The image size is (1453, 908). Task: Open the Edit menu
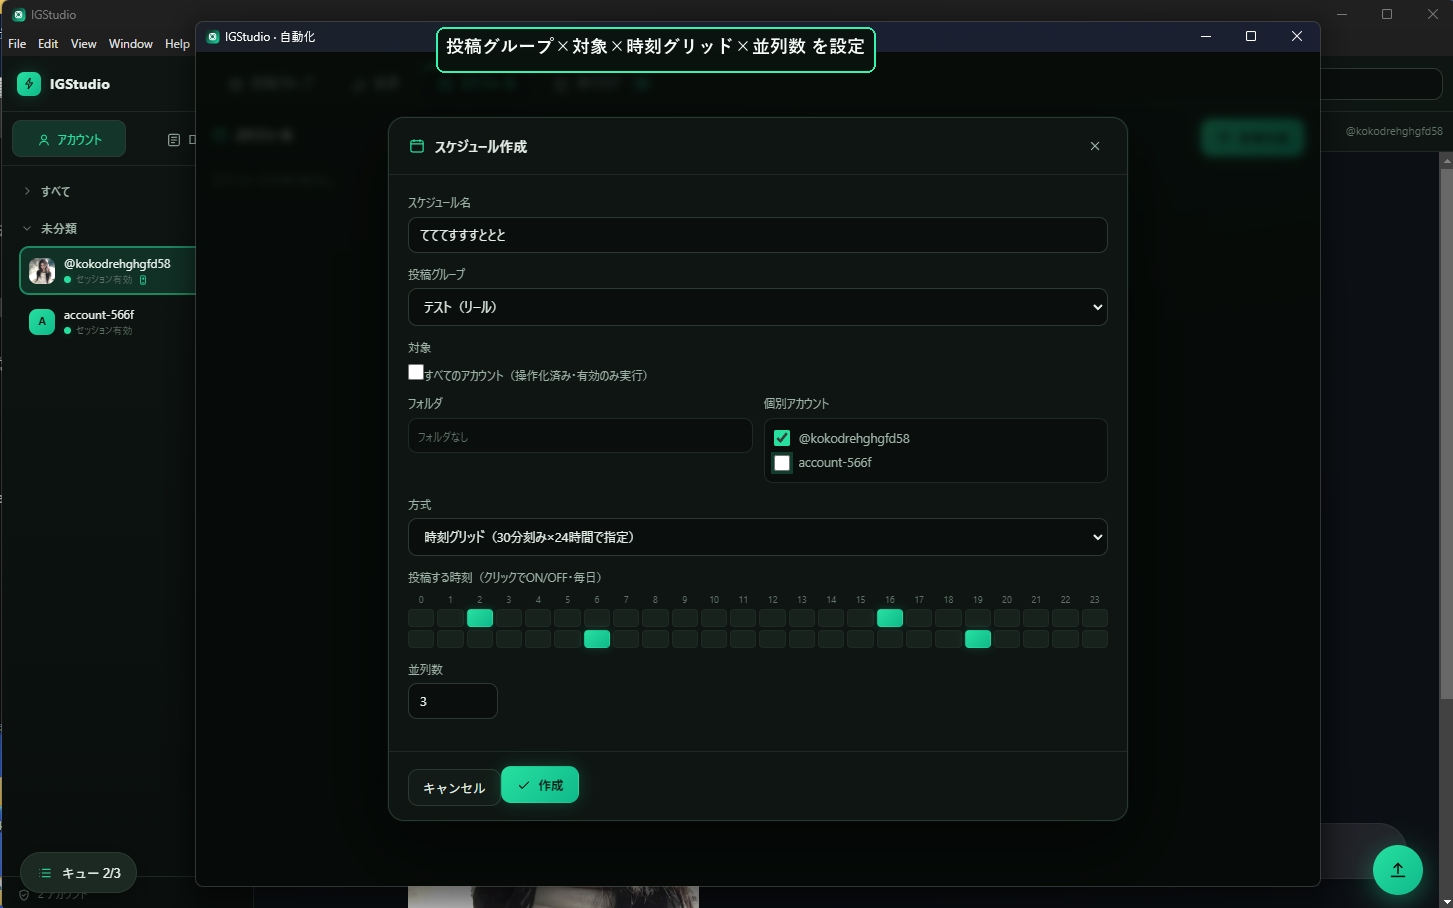point(48,44)
